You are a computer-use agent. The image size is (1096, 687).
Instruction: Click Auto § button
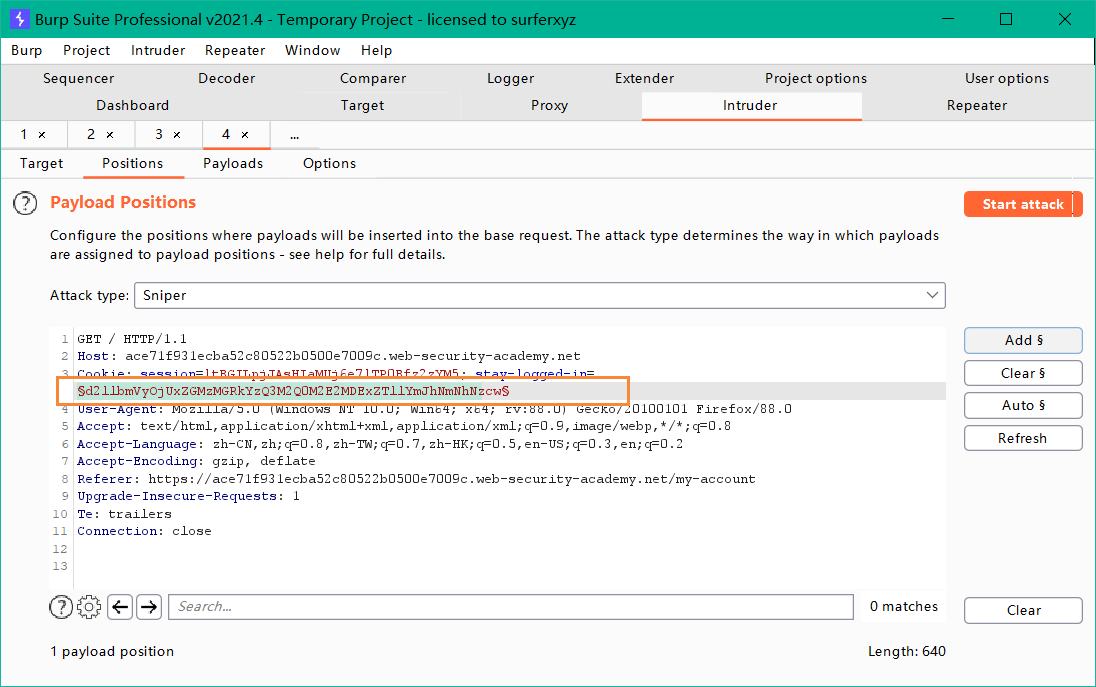click(x=1023, y=405)
